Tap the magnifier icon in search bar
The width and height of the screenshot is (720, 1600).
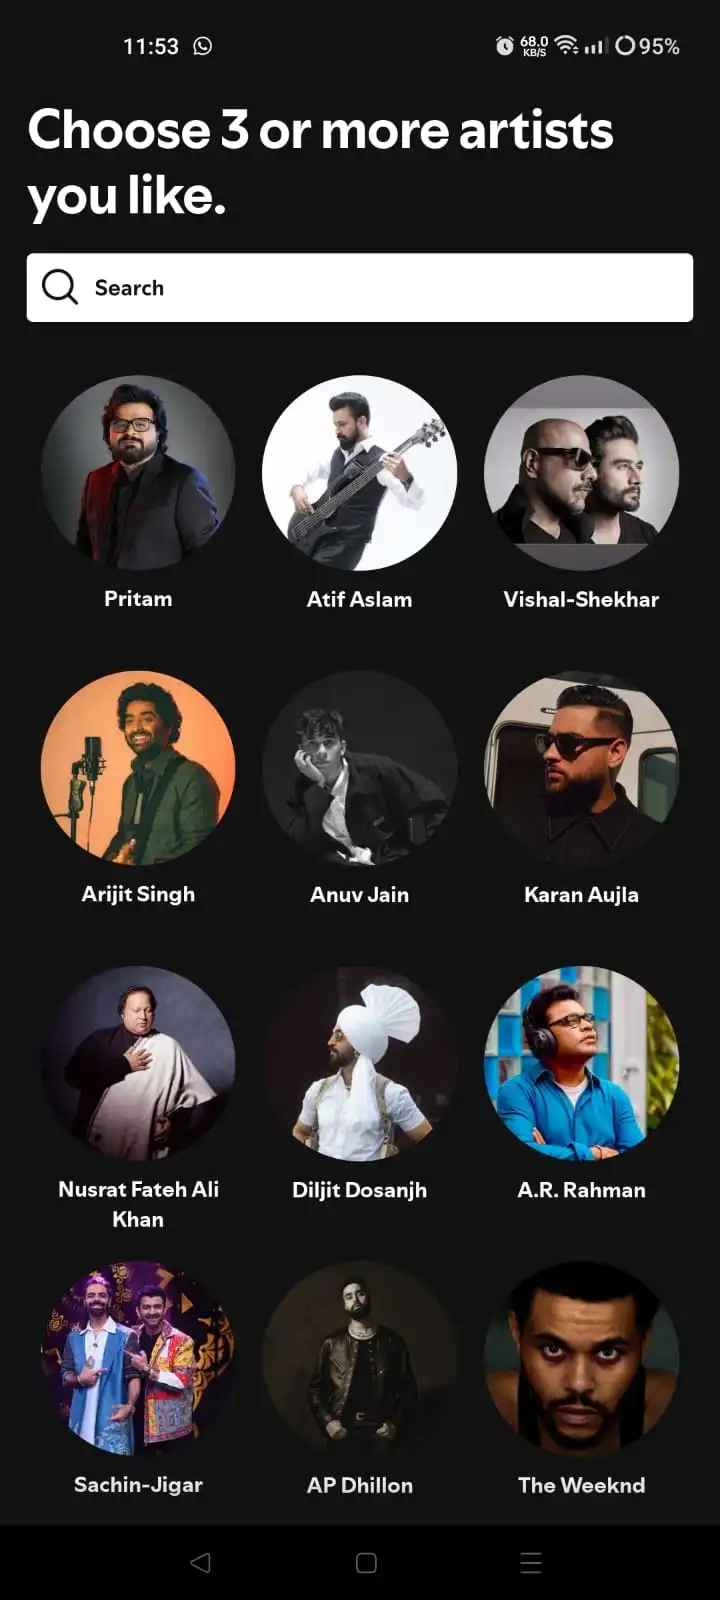[x=60, y=287]
